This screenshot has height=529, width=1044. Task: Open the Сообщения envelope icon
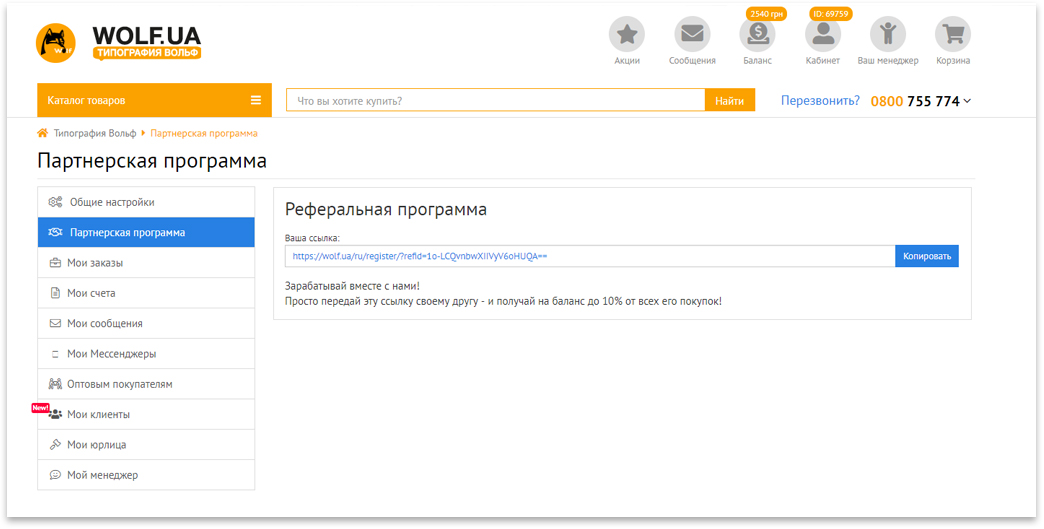coord(692,35)
